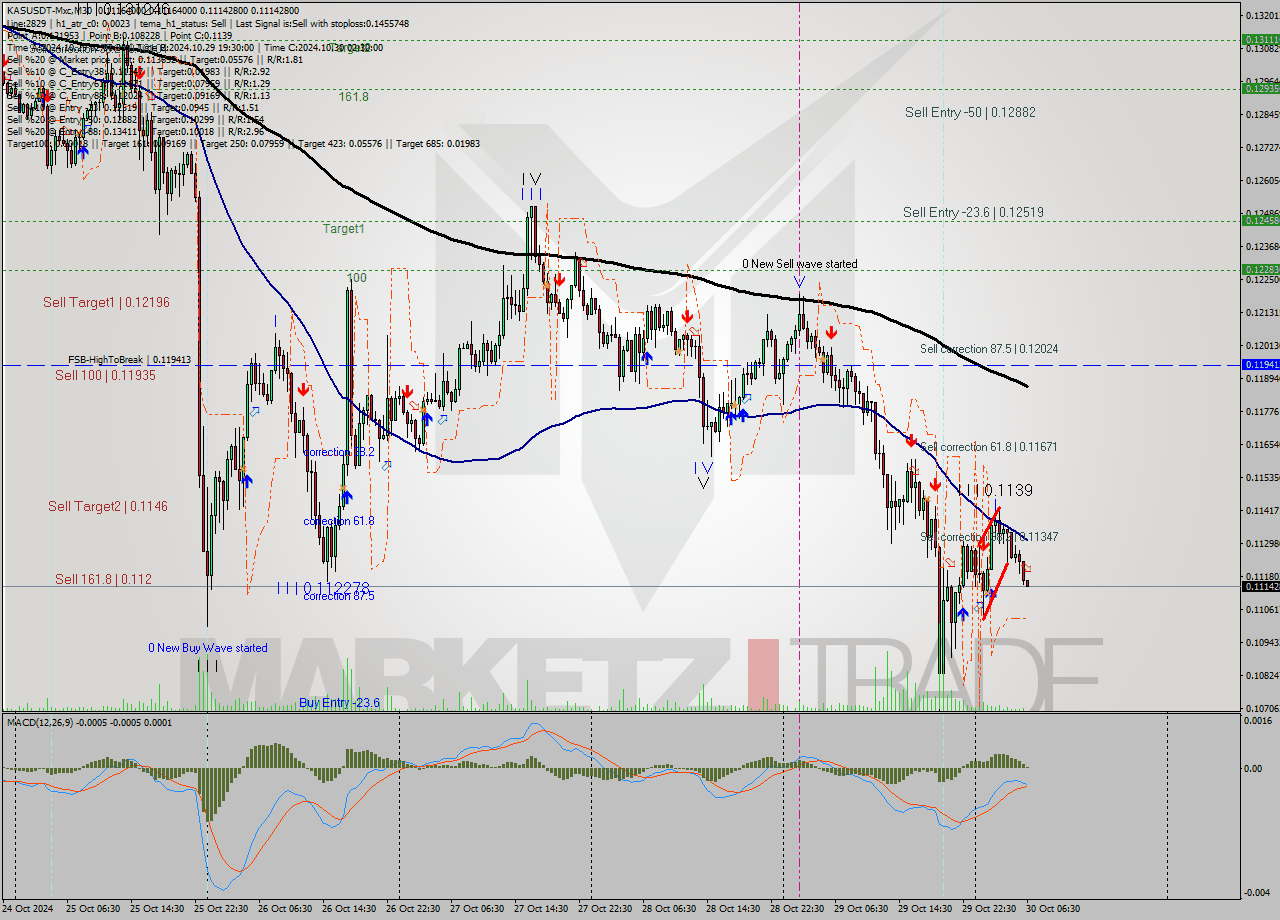1280x920 pixels.
Task: Click the '29 Oct 06:30' time label
Action: 861,909
